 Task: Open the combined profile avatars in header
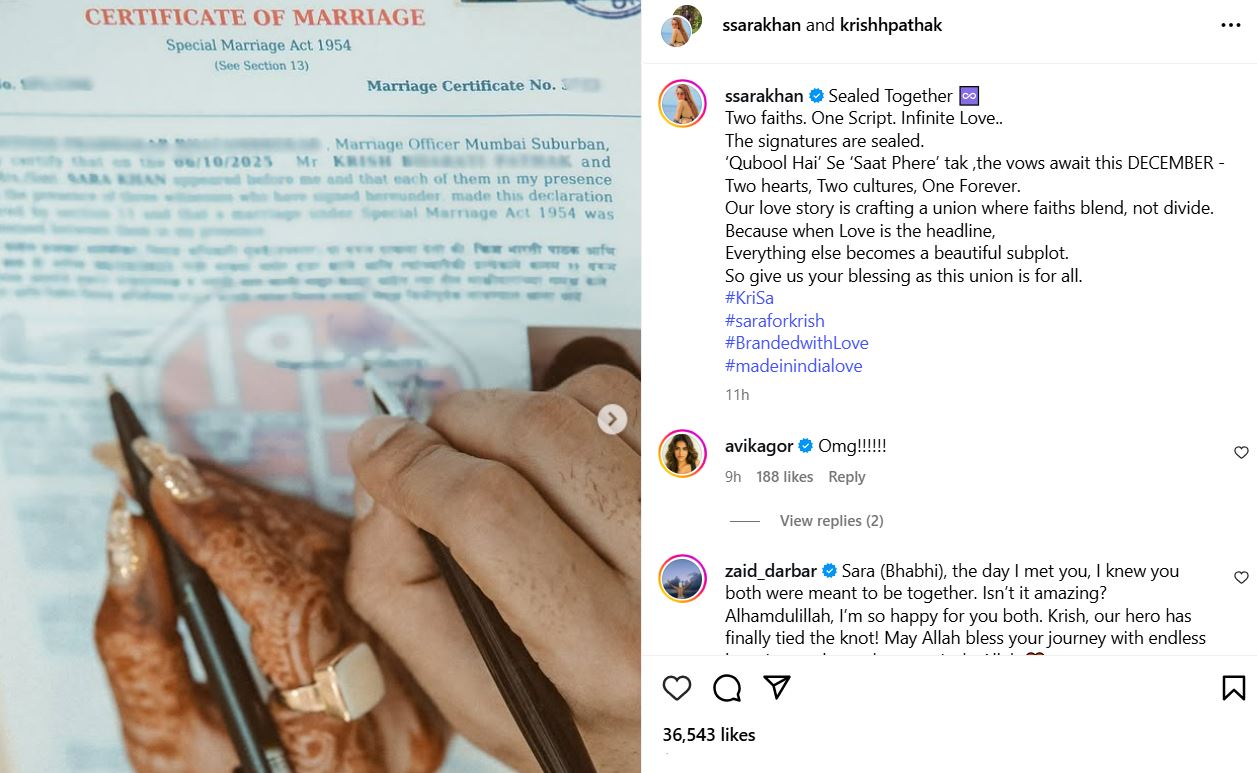click(681, 26)
